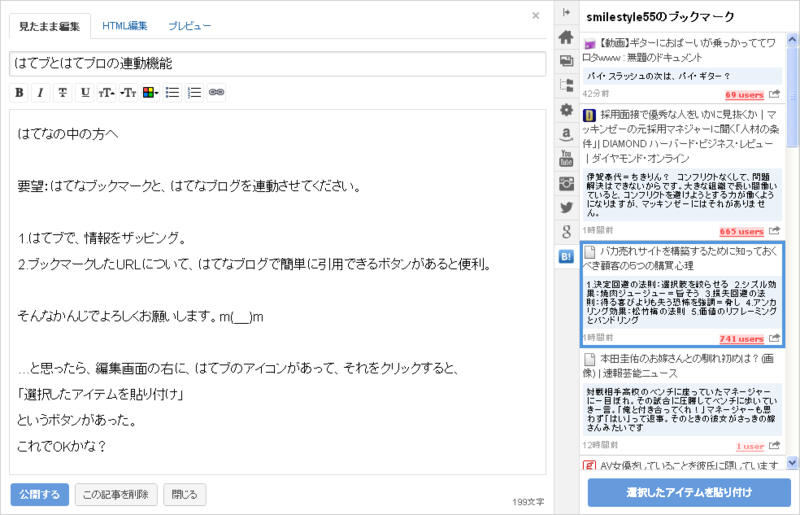Open the 665 users bookmark count link
Image resolution: width=800 pixels, height=515 pixels.
click(741, 232)
